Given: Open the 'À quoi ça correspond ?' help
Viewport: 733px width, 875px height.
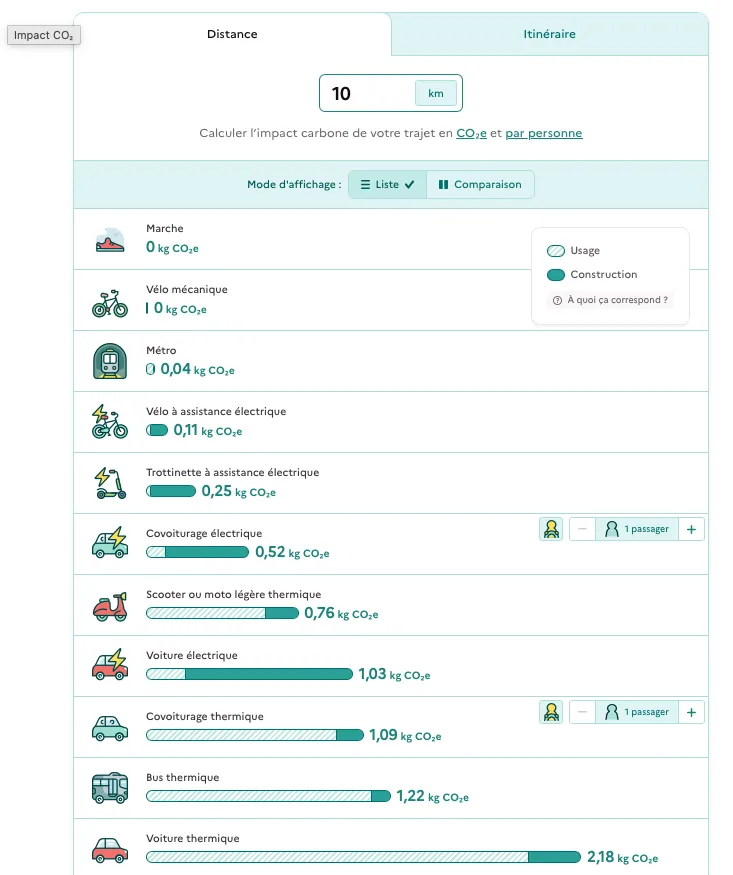Looking at the screenshot, I should point(610,300).
